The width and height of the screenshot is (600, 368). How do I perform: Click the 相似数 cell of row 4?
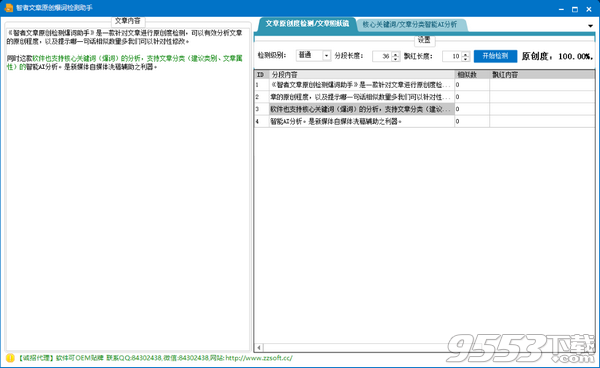click(472, 122)
